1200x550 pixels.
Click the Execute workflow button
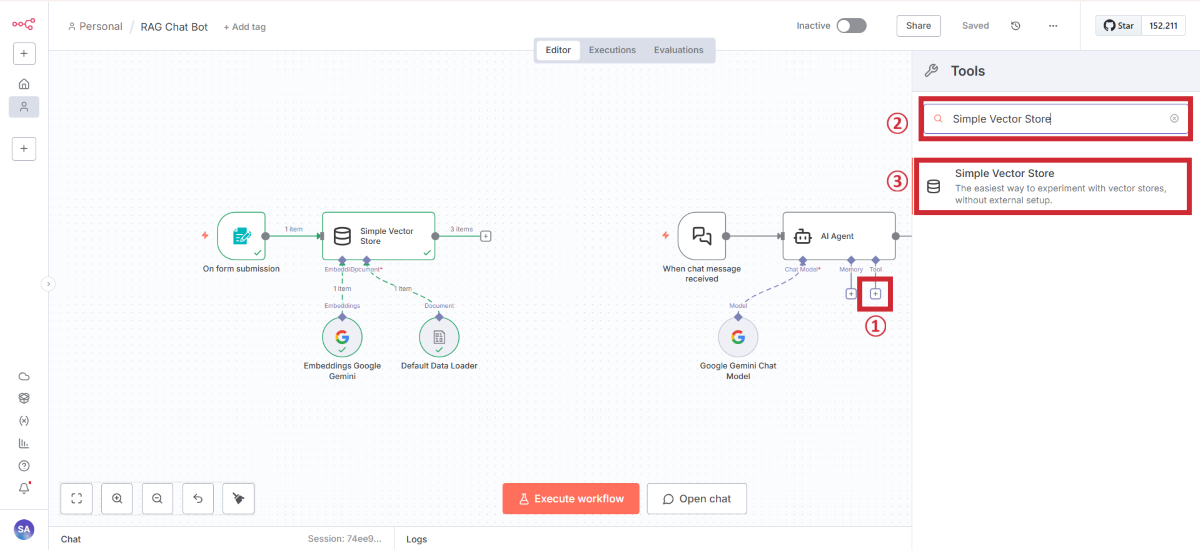pos(570,499)
